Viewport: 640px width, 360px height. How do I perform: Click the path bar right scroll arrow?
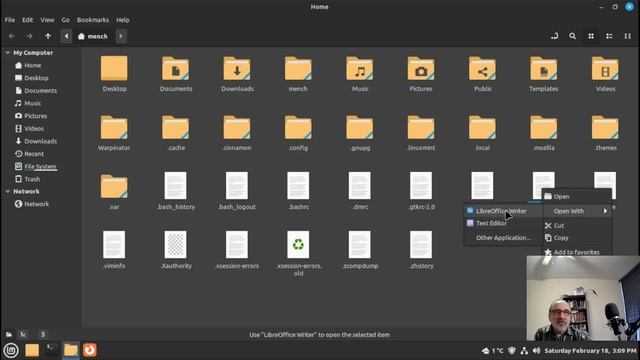[x=121, y=36]
